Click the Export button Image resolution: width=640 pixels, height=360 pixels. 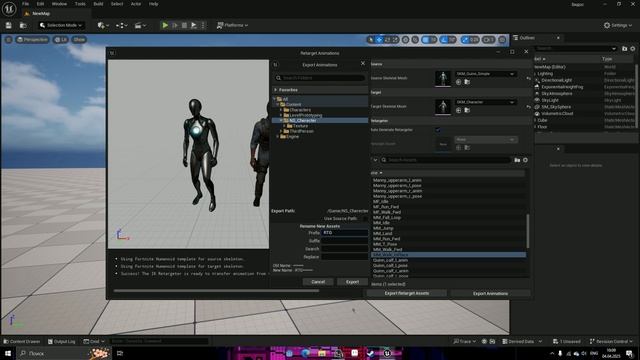coord(352,282)
